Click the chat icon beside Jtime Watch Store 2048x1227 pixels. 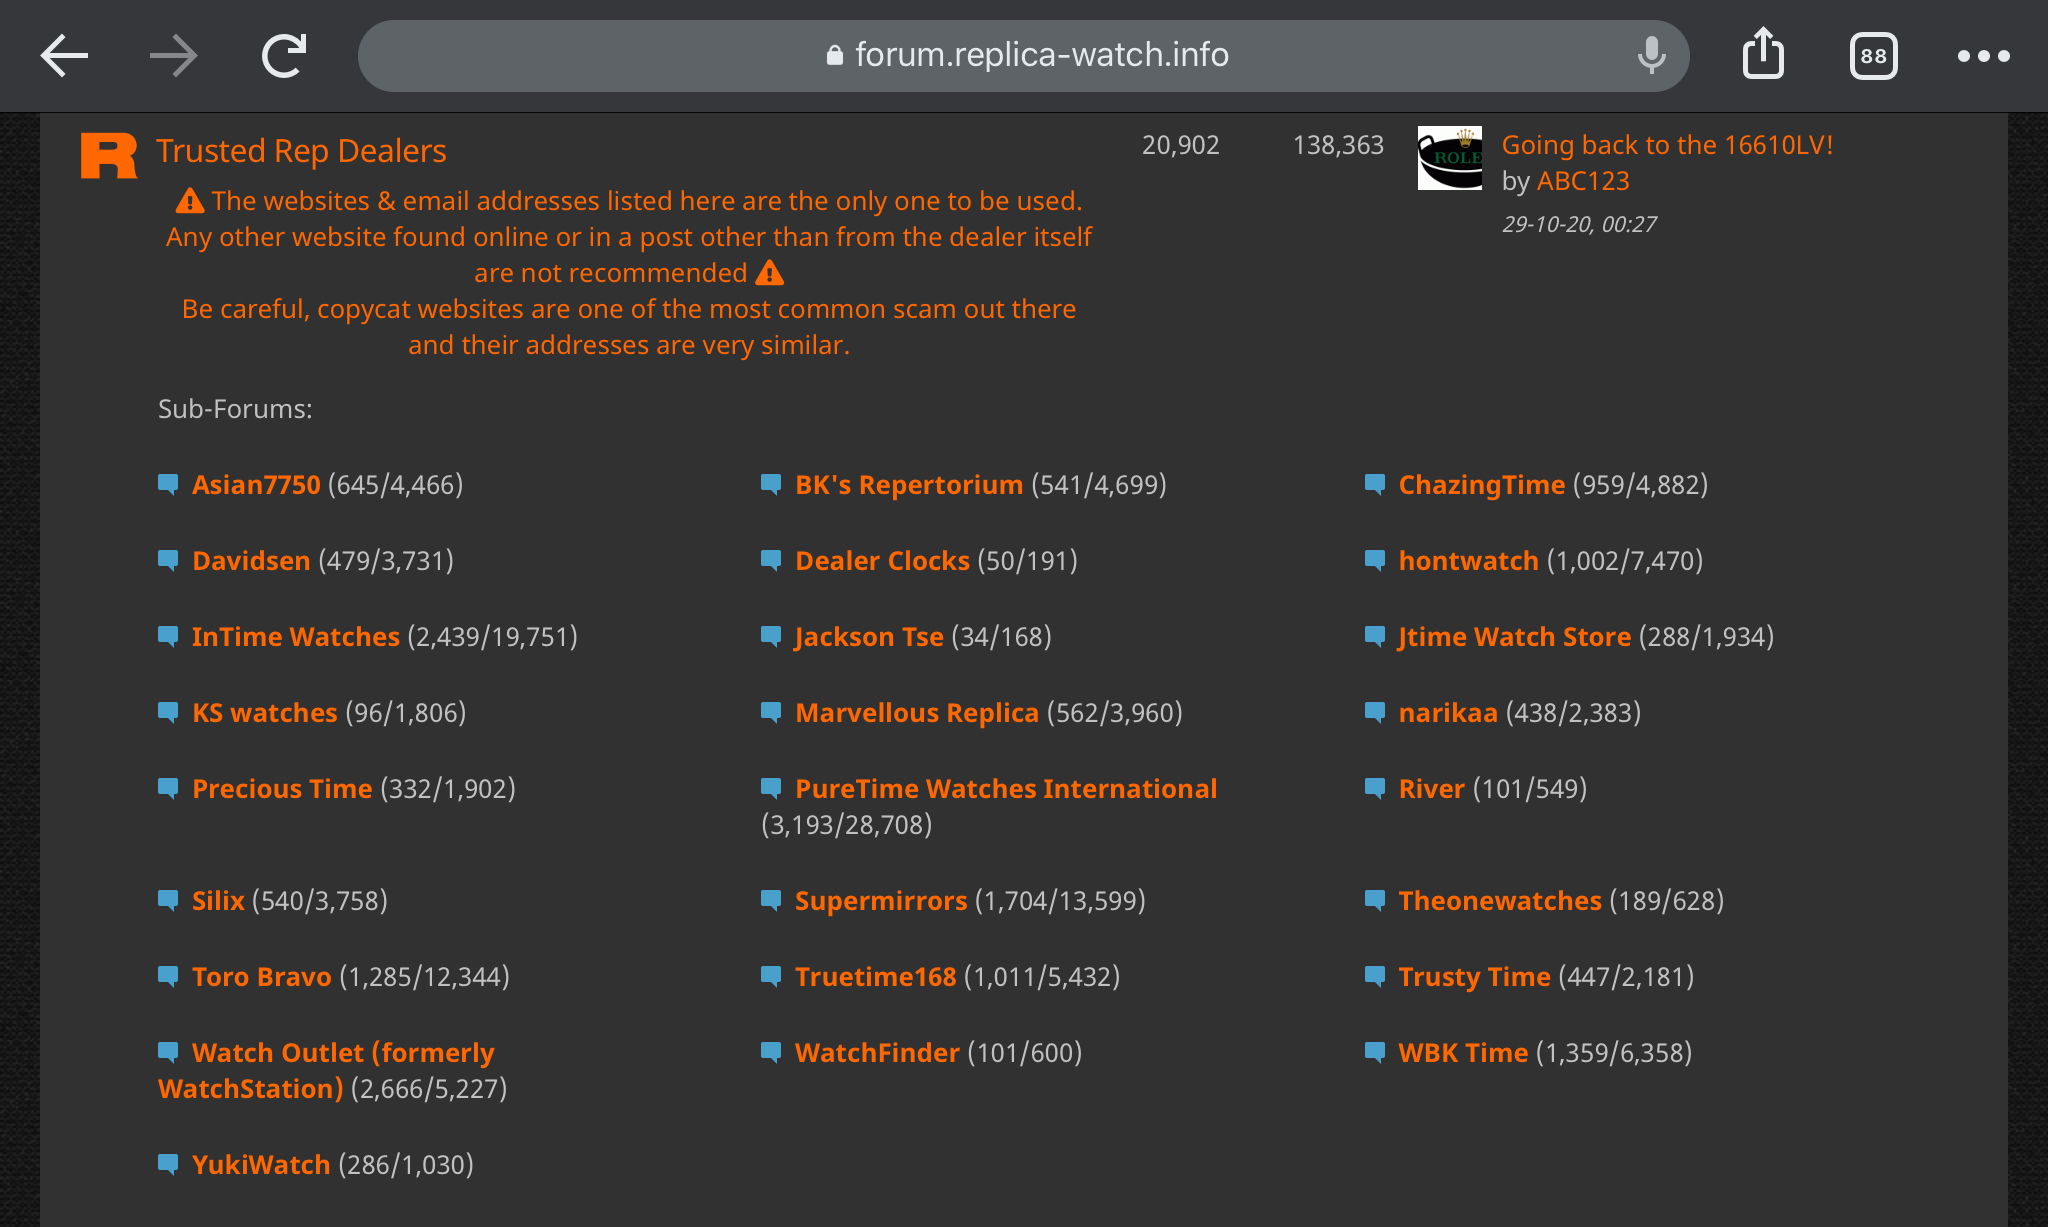coord(1375,636)
